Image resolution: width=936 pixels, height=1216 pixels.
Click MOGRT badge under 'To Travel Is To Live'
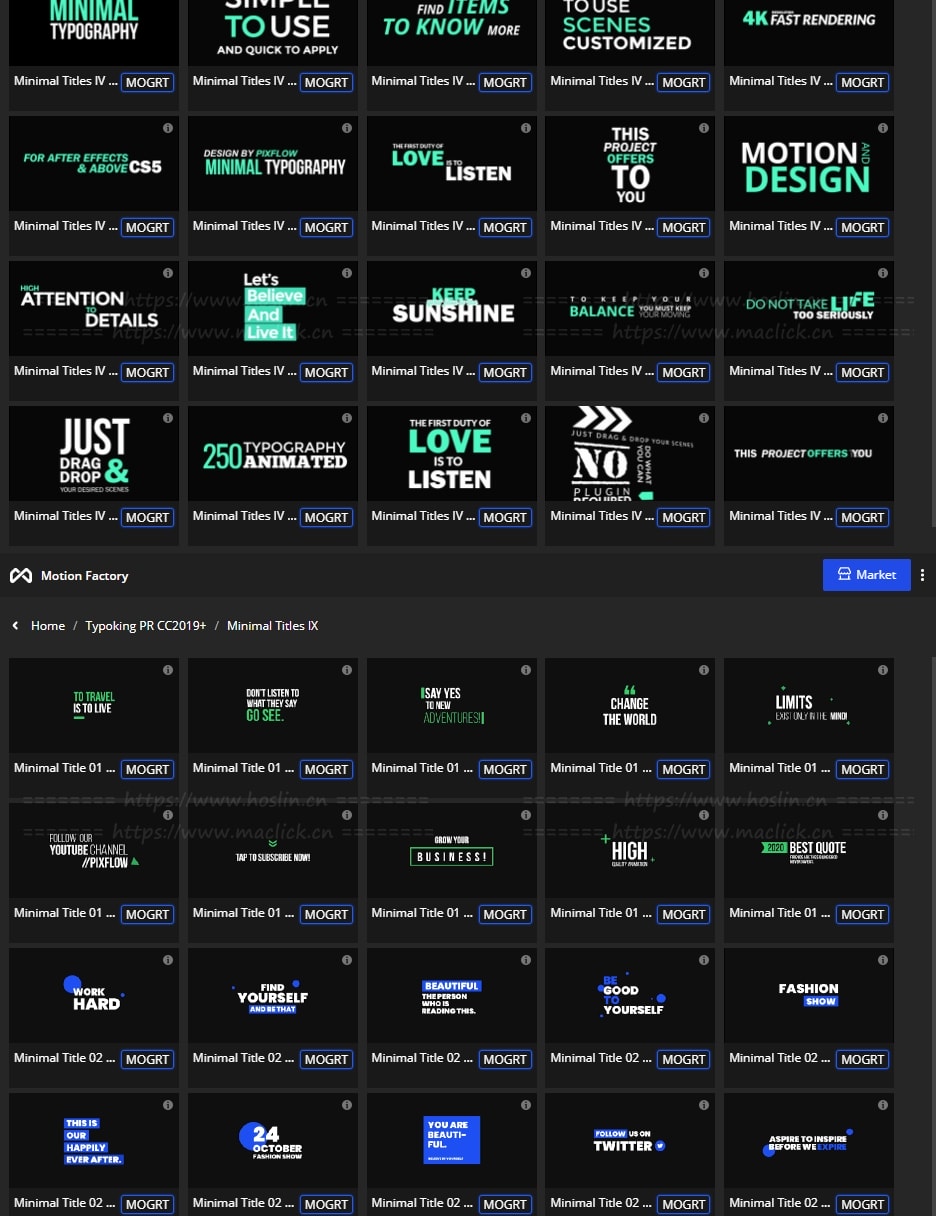pos(147,769)
